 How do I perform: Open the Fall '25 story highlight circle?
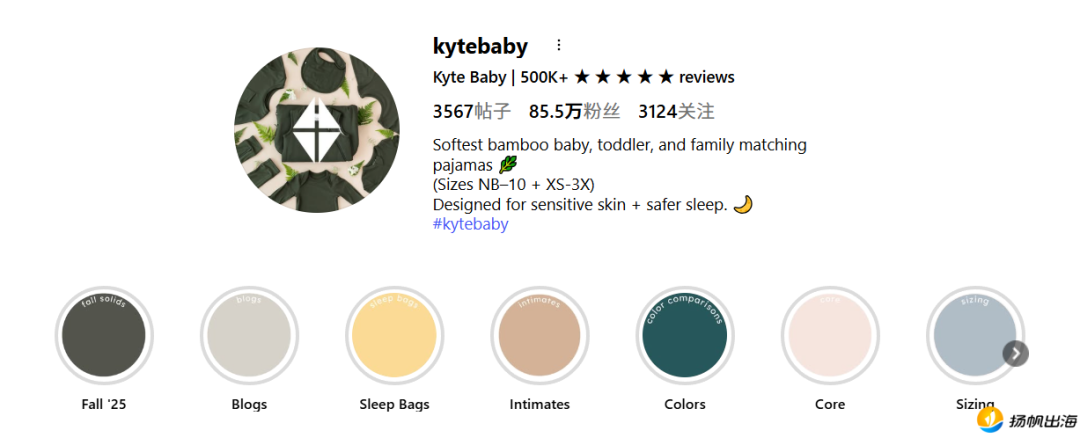104,336
